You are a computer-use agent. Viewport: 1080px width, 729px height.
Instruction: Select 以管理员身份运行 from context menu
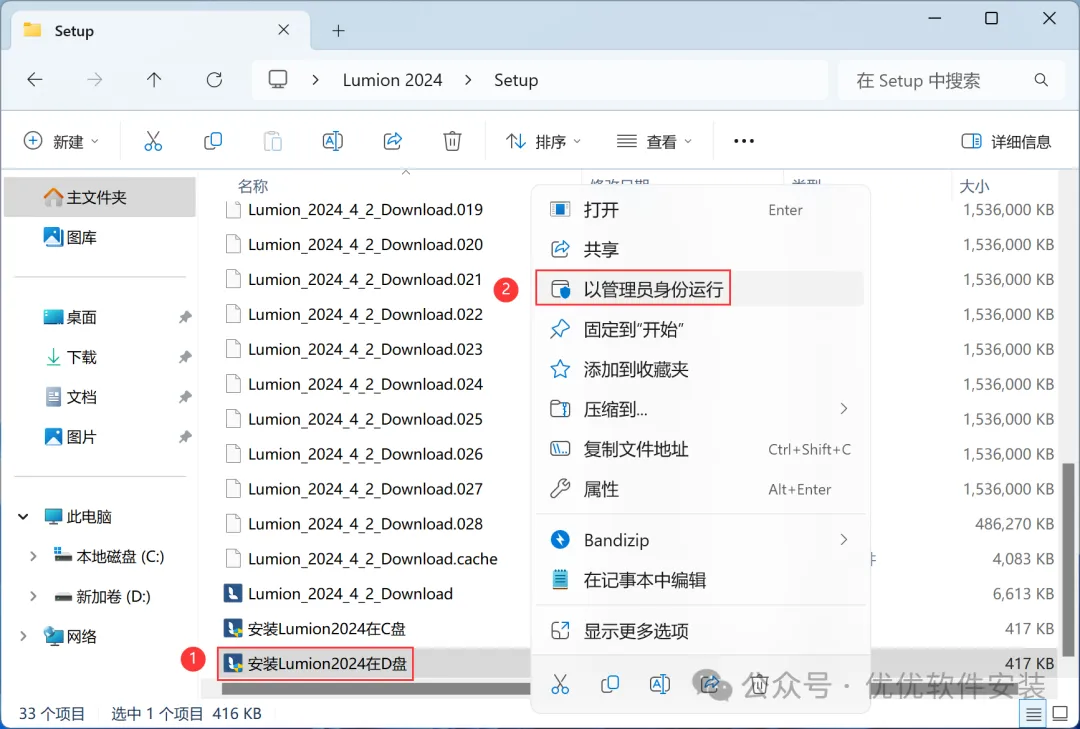tap(700, 289)
